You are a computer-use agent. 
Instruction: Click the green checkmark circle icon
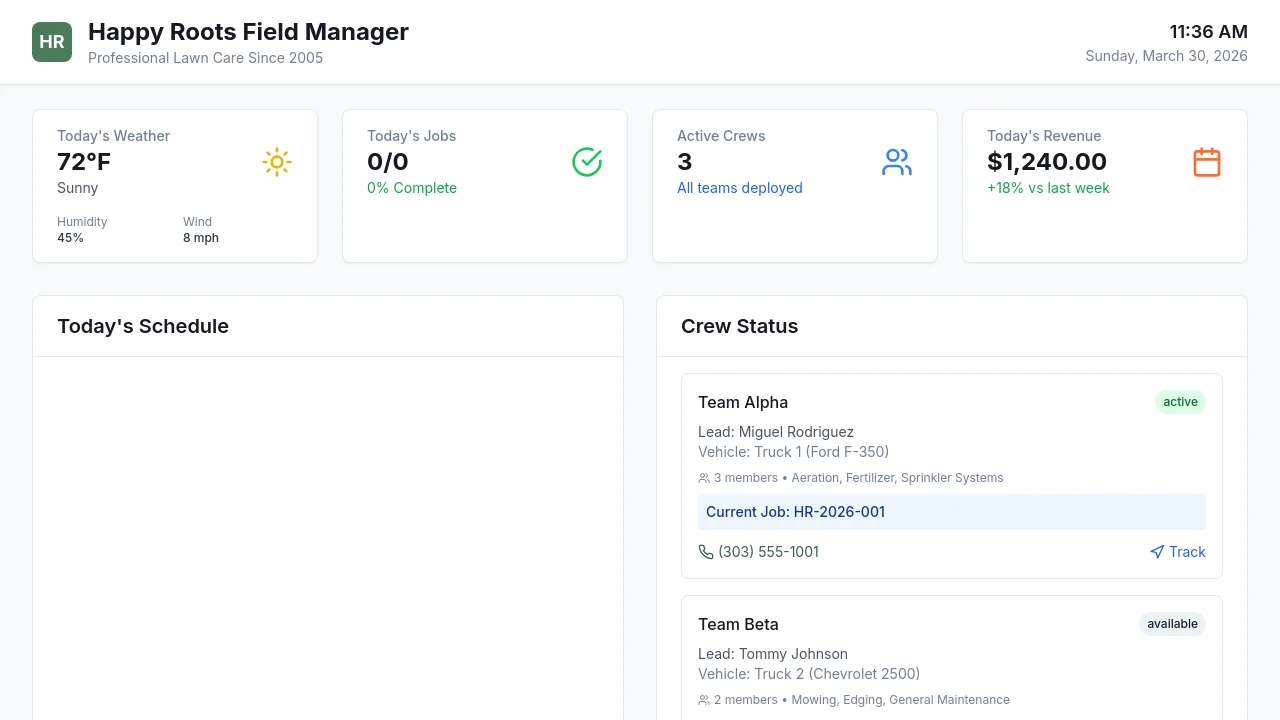[587, 162]
